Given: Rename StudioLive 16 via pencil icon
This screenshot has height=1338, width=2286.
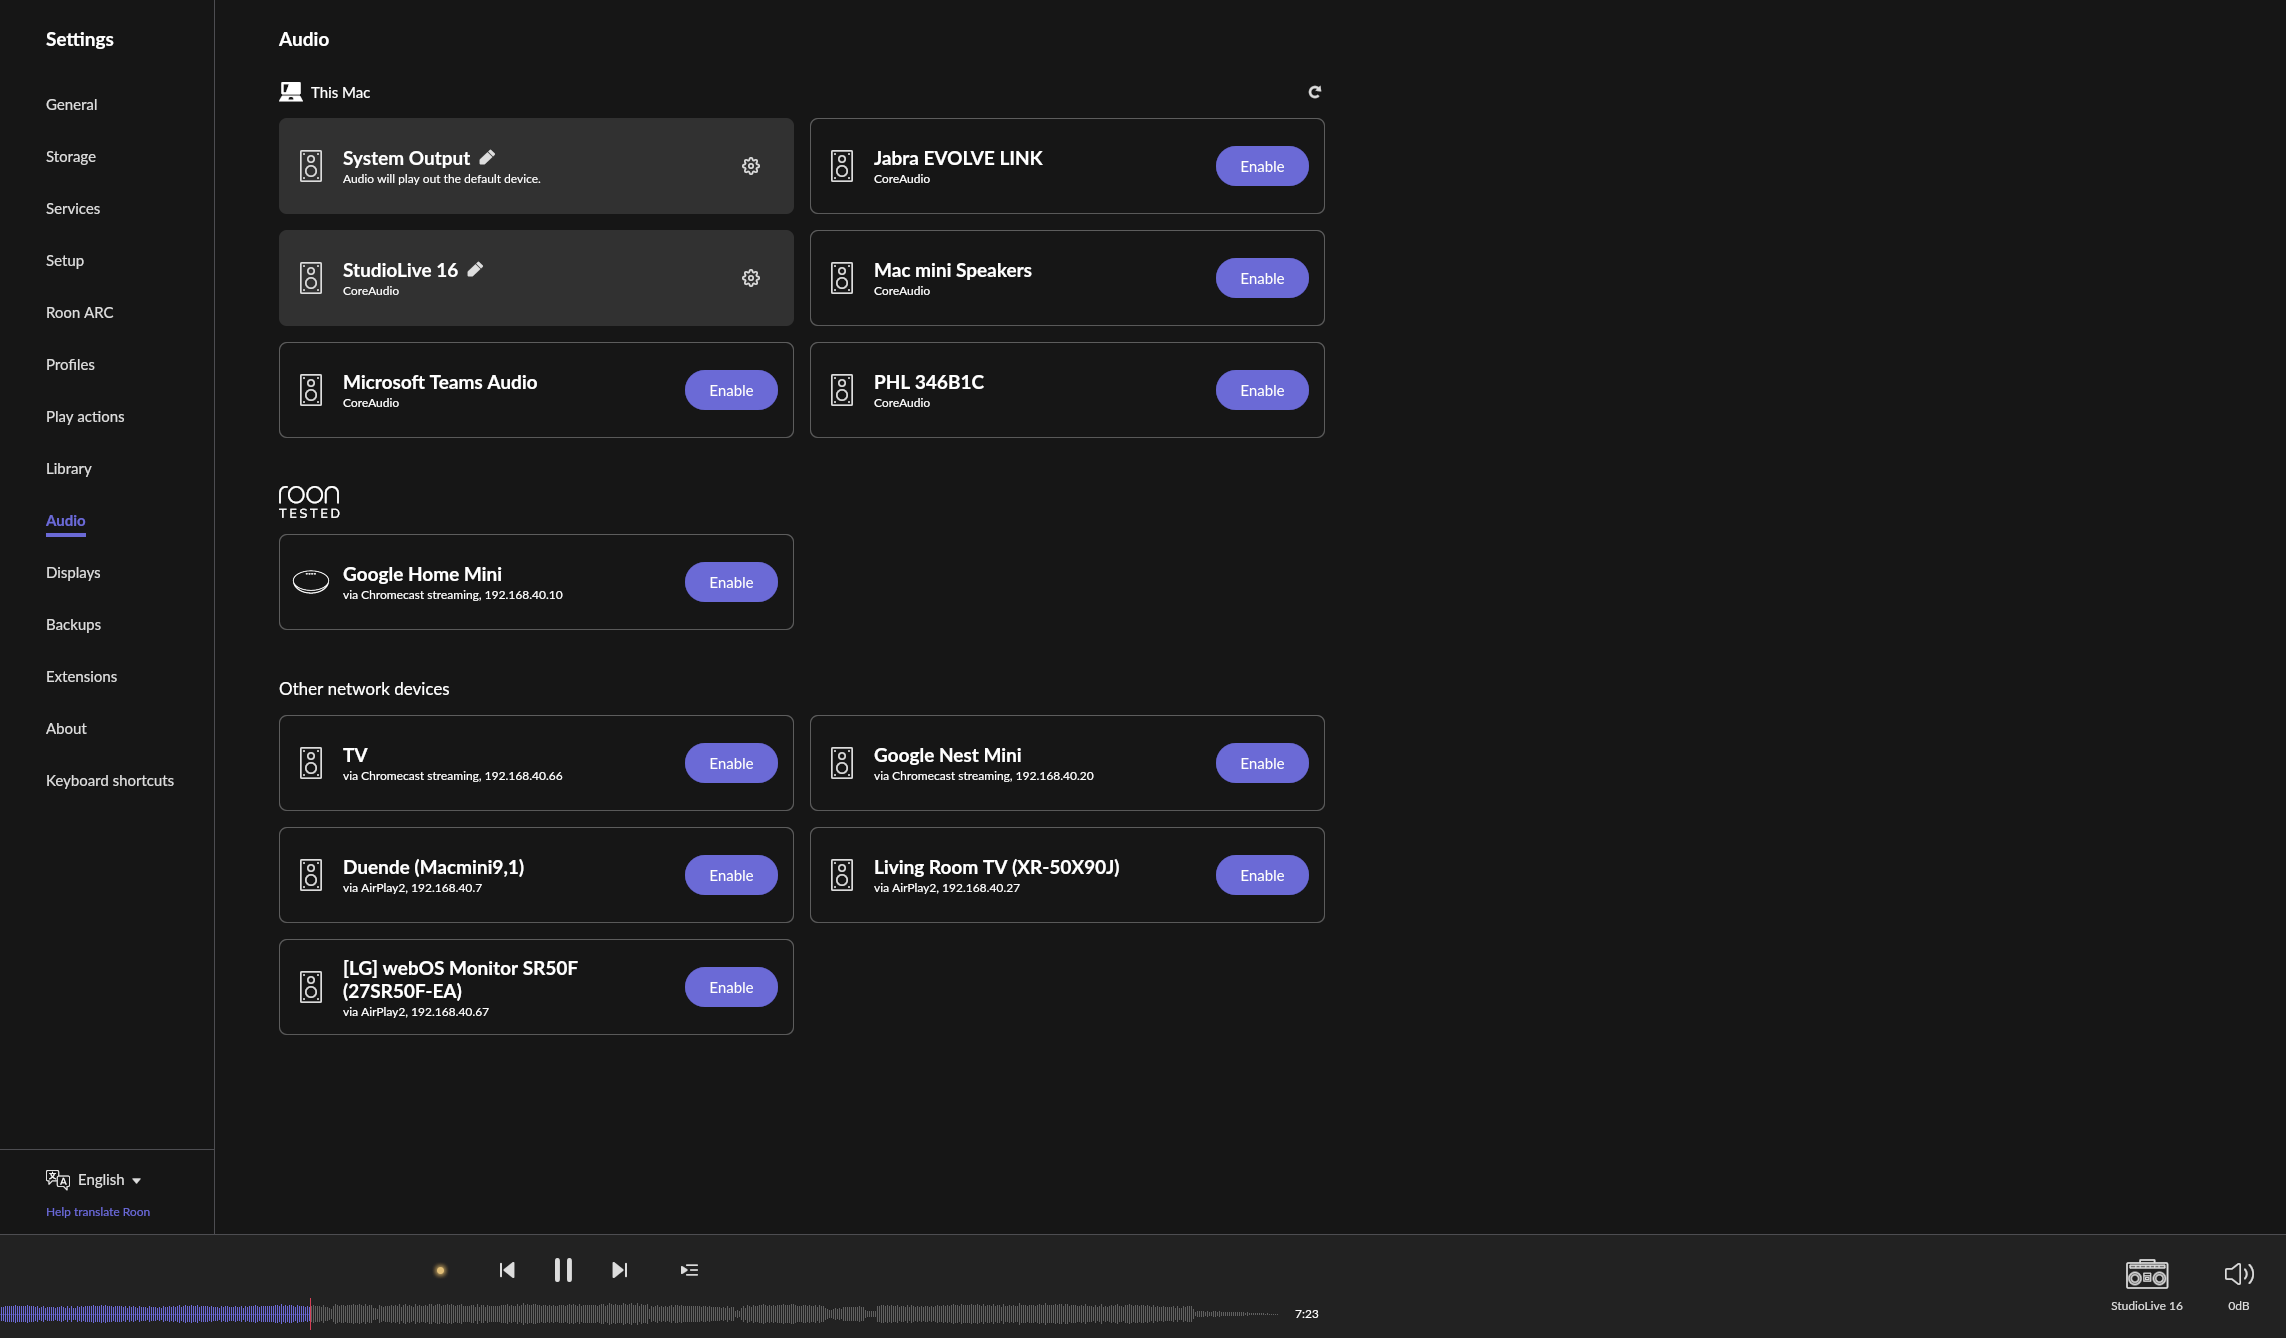Looking at the screenshot, I should 475,269.
